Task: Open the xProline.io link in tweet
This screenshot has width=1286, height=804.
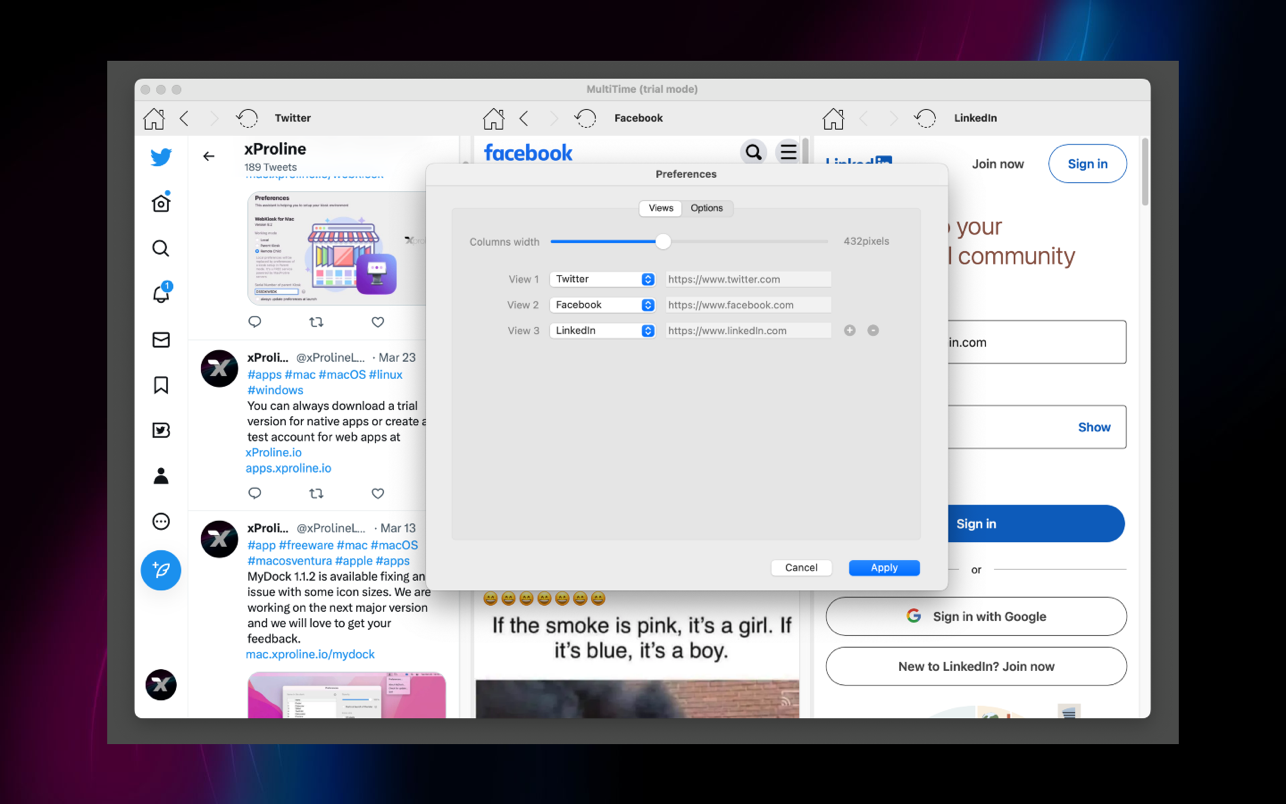Action: 274,452
